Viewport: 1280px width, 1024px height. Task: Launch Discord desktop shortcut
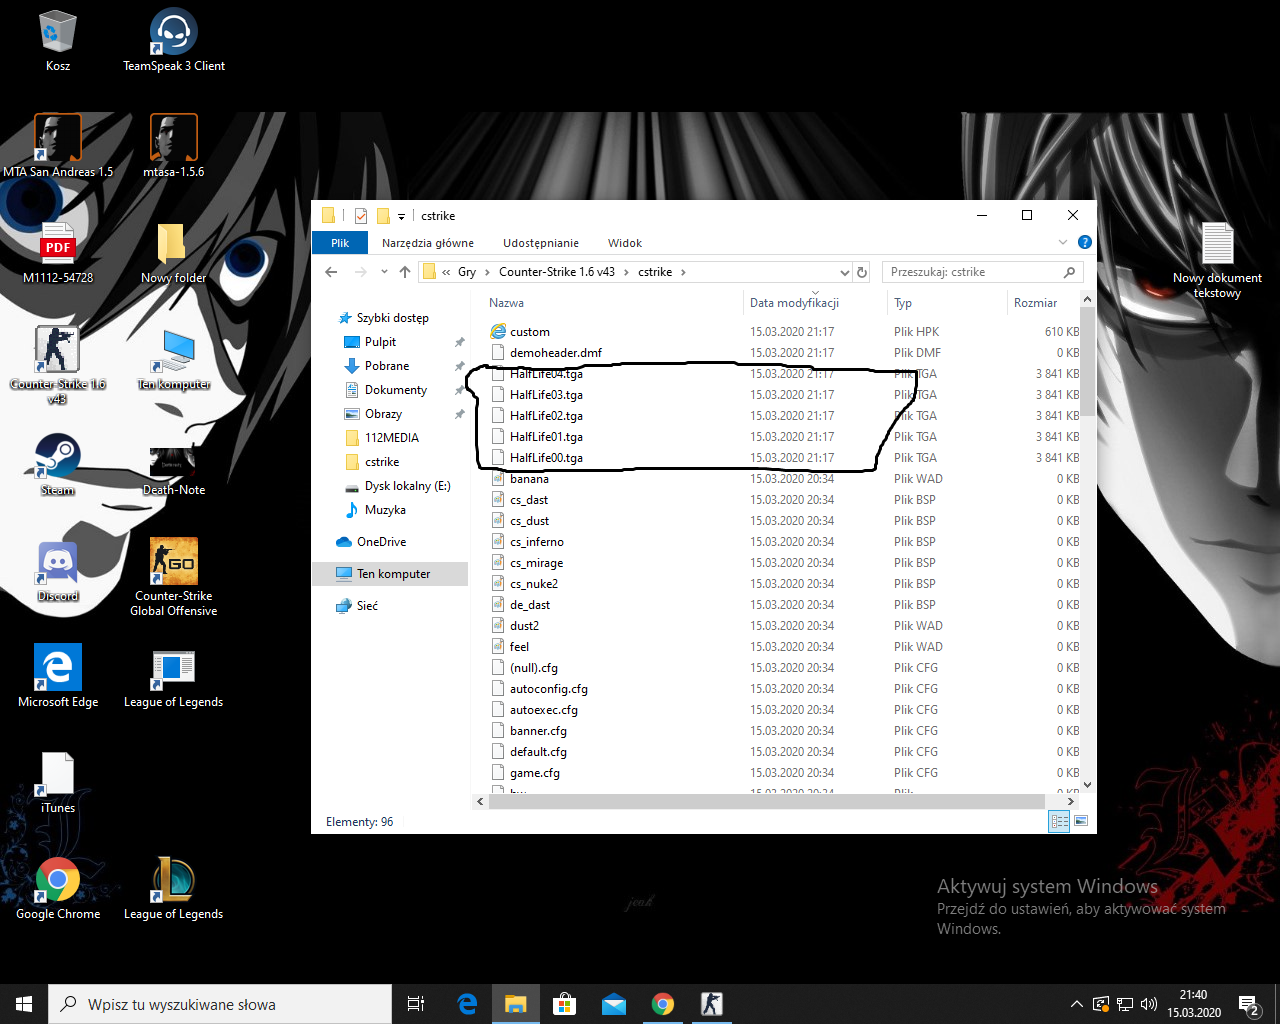58,568
